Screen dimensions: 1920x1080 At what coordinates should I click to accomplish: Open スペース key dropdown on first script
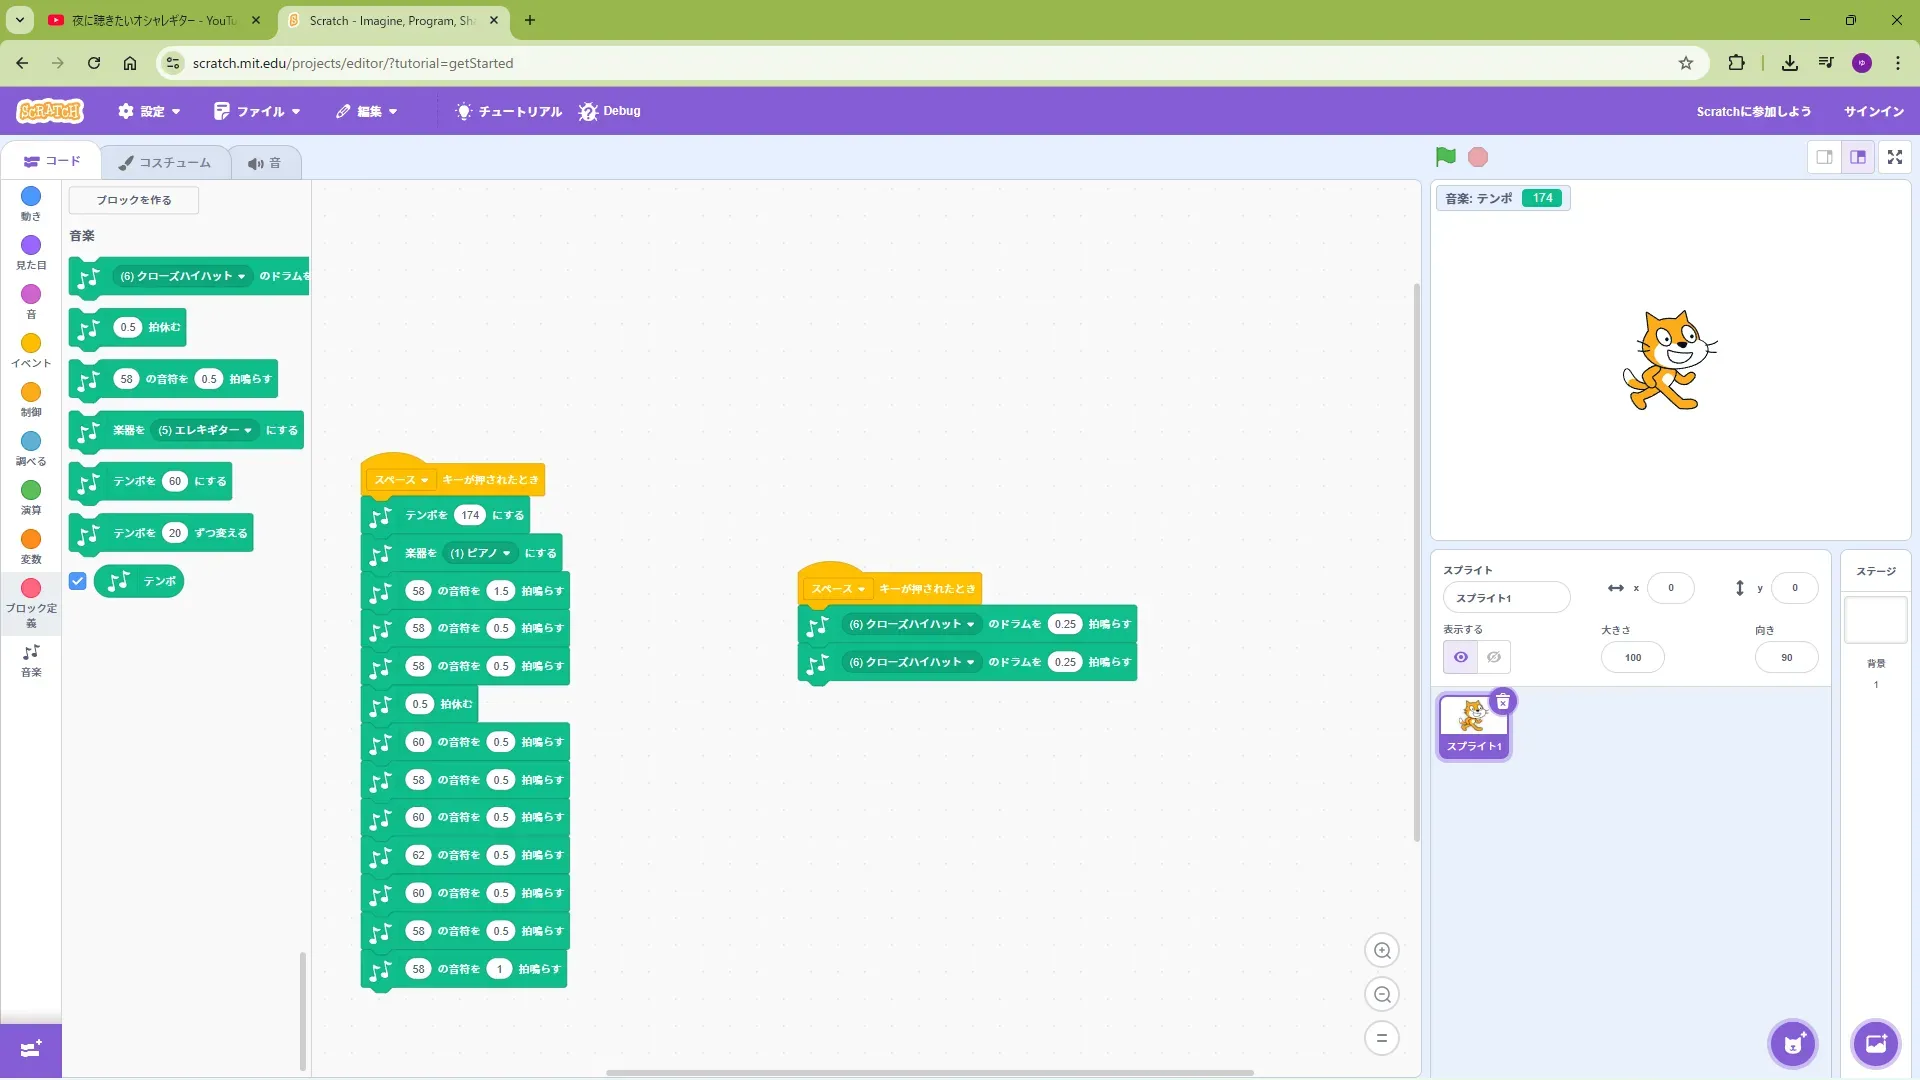point(401,480)
